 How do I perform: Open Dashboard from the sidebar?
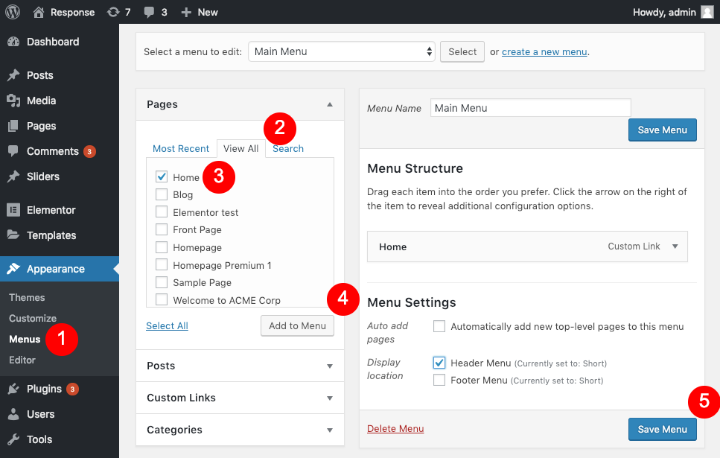[x=53, y=42]
